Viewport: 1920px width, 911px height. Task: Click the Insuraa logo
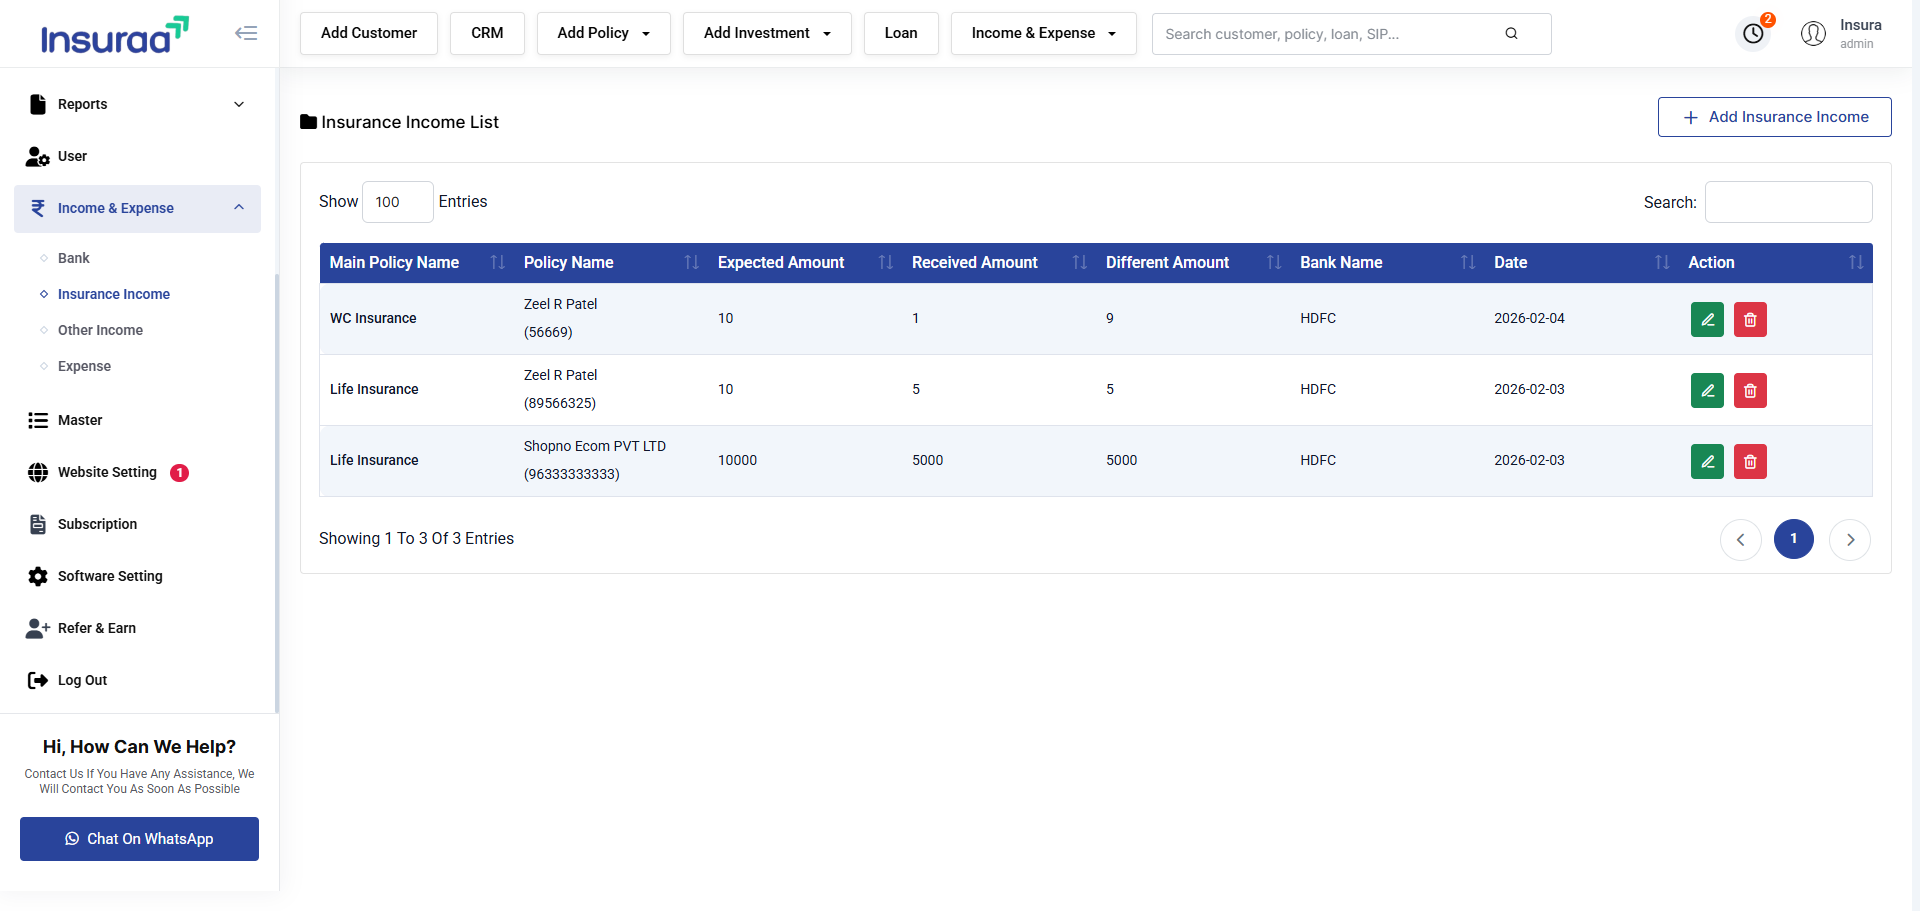[114, 35]
